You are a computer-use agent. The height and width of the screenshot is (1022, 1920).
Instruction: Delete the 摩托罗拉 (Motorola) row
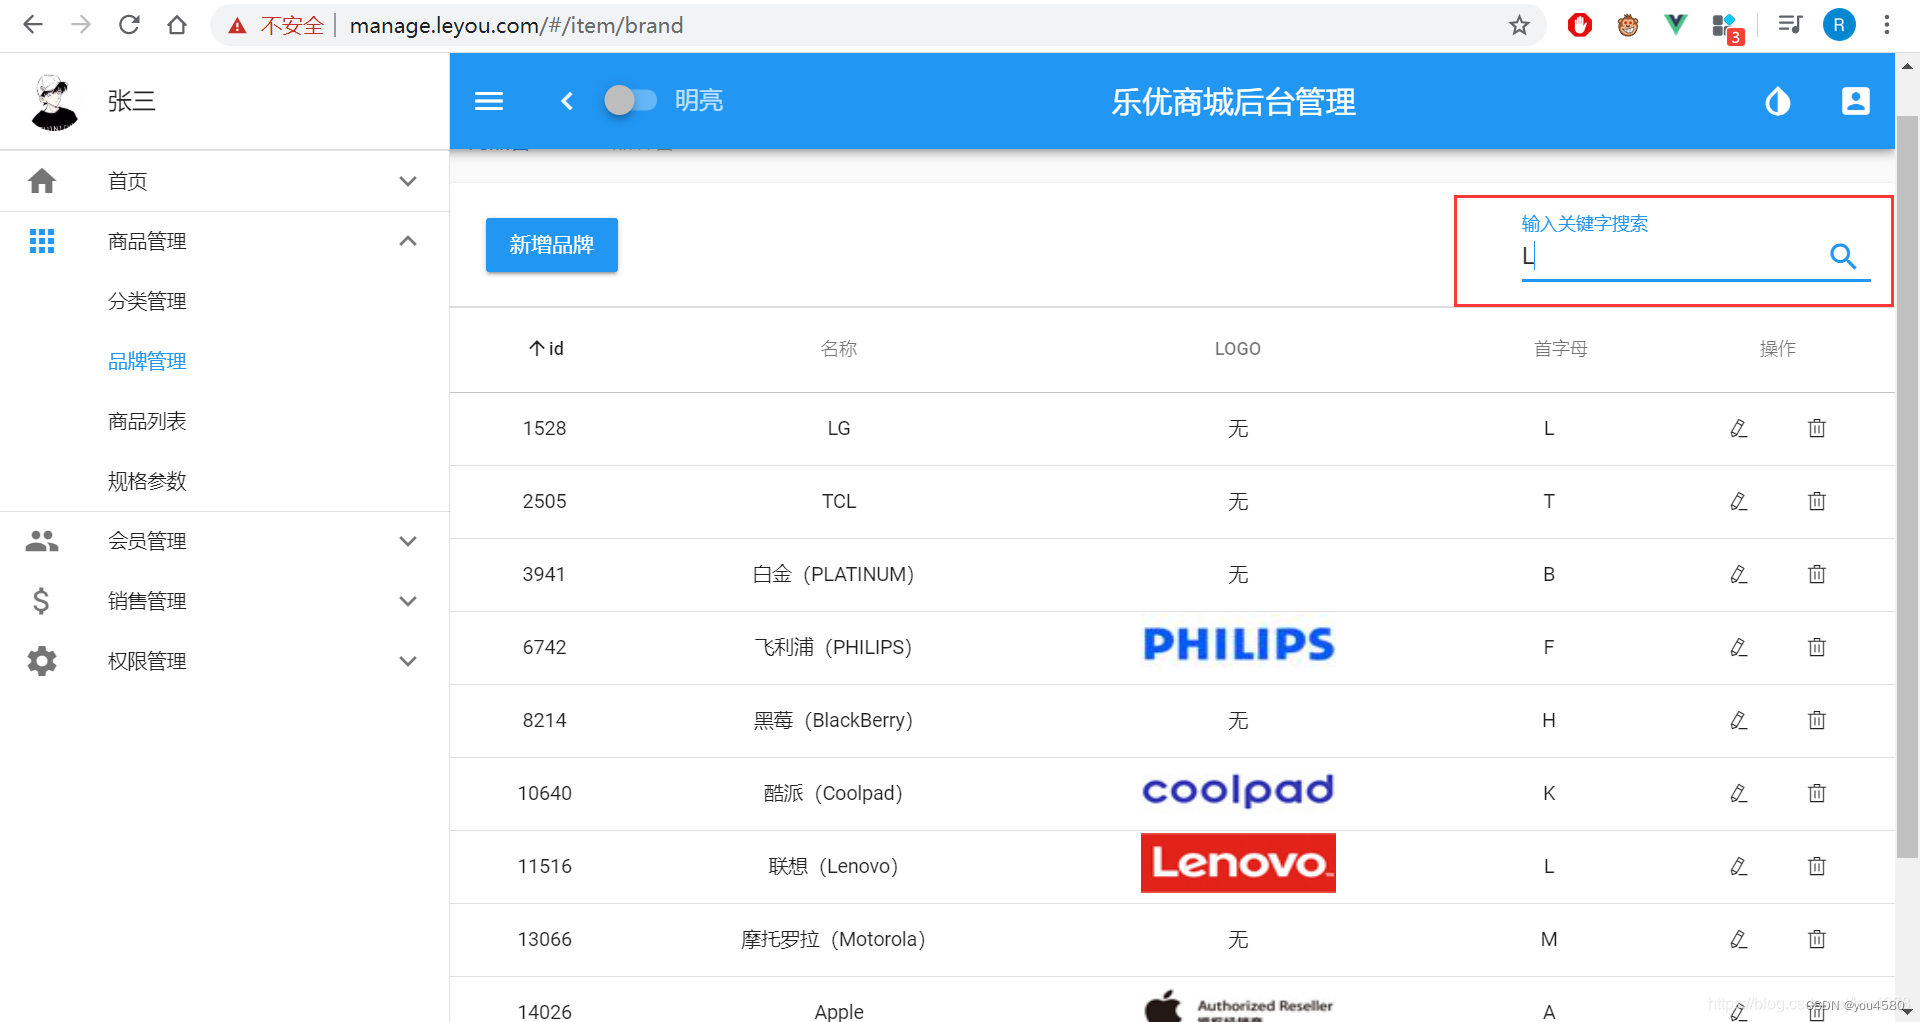tap(1817, 939)
